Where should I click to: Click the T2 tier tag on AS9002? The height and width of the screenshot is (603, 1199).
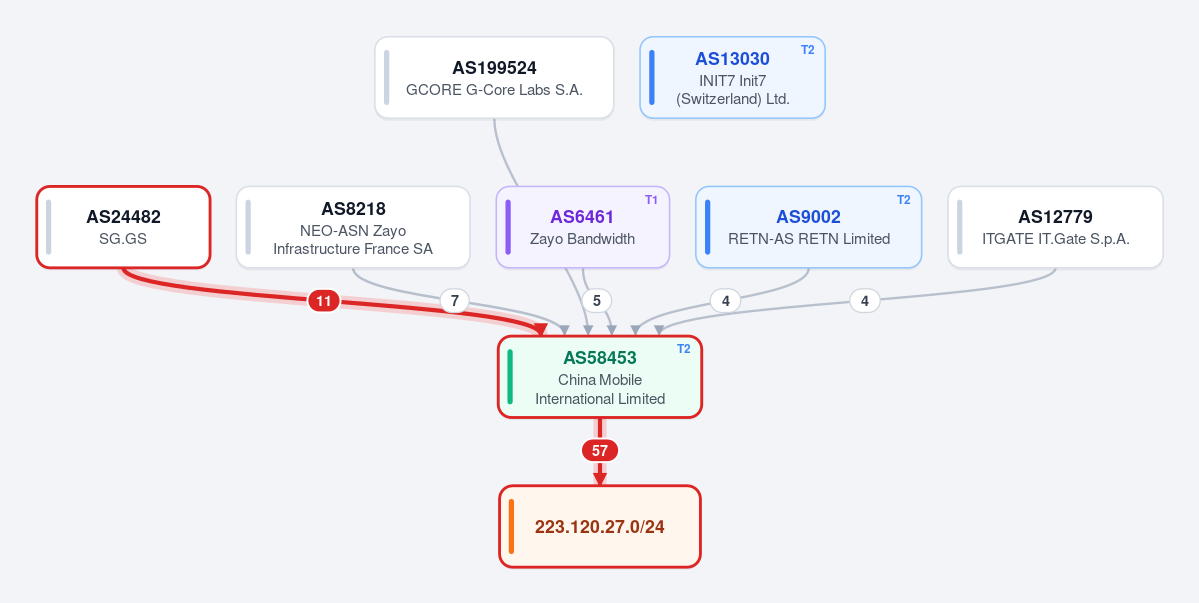click(x=904, y=199)
